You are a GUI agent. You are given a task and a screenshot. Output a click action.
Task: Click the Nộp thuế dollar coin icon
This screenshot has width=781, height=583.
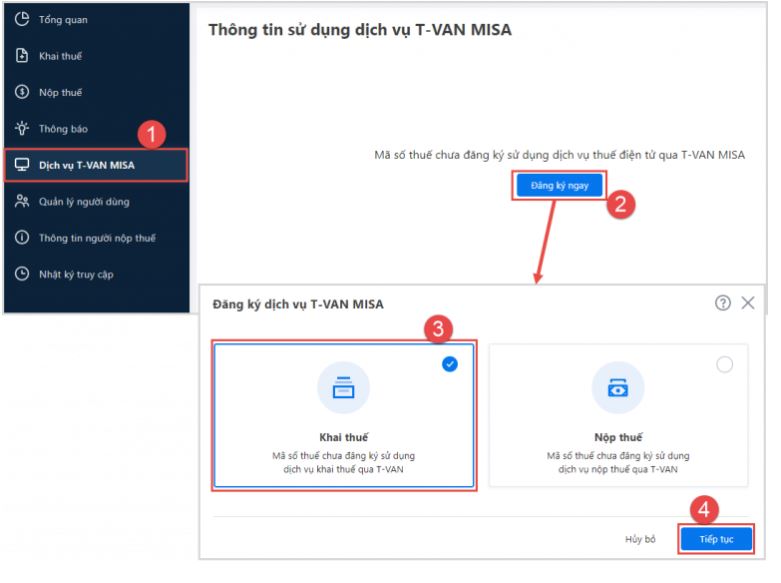coord(21,93)
